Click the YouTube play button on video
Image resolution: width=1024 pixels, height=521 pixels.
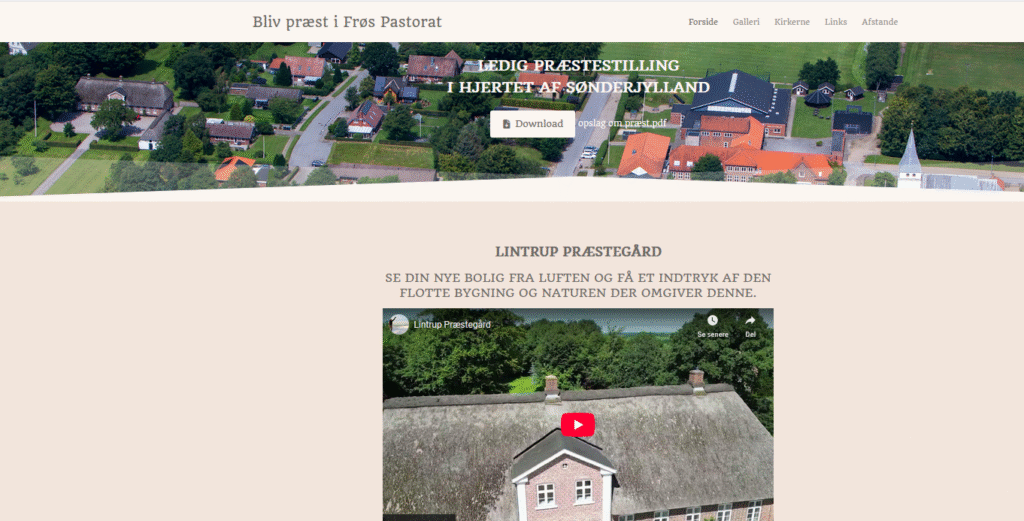pyautogui.click(x=577, y=425)
